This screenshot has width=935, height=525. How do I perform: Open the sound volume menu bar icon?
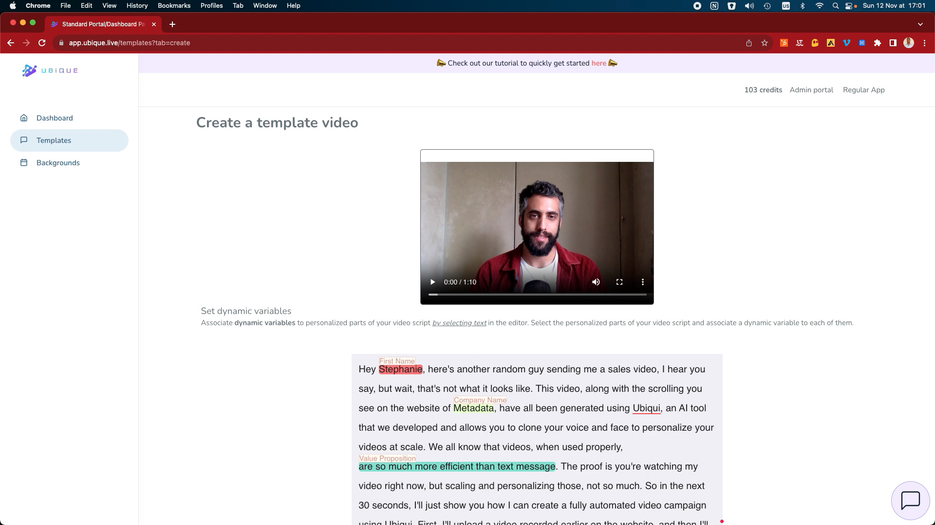(x=749, y=5)
